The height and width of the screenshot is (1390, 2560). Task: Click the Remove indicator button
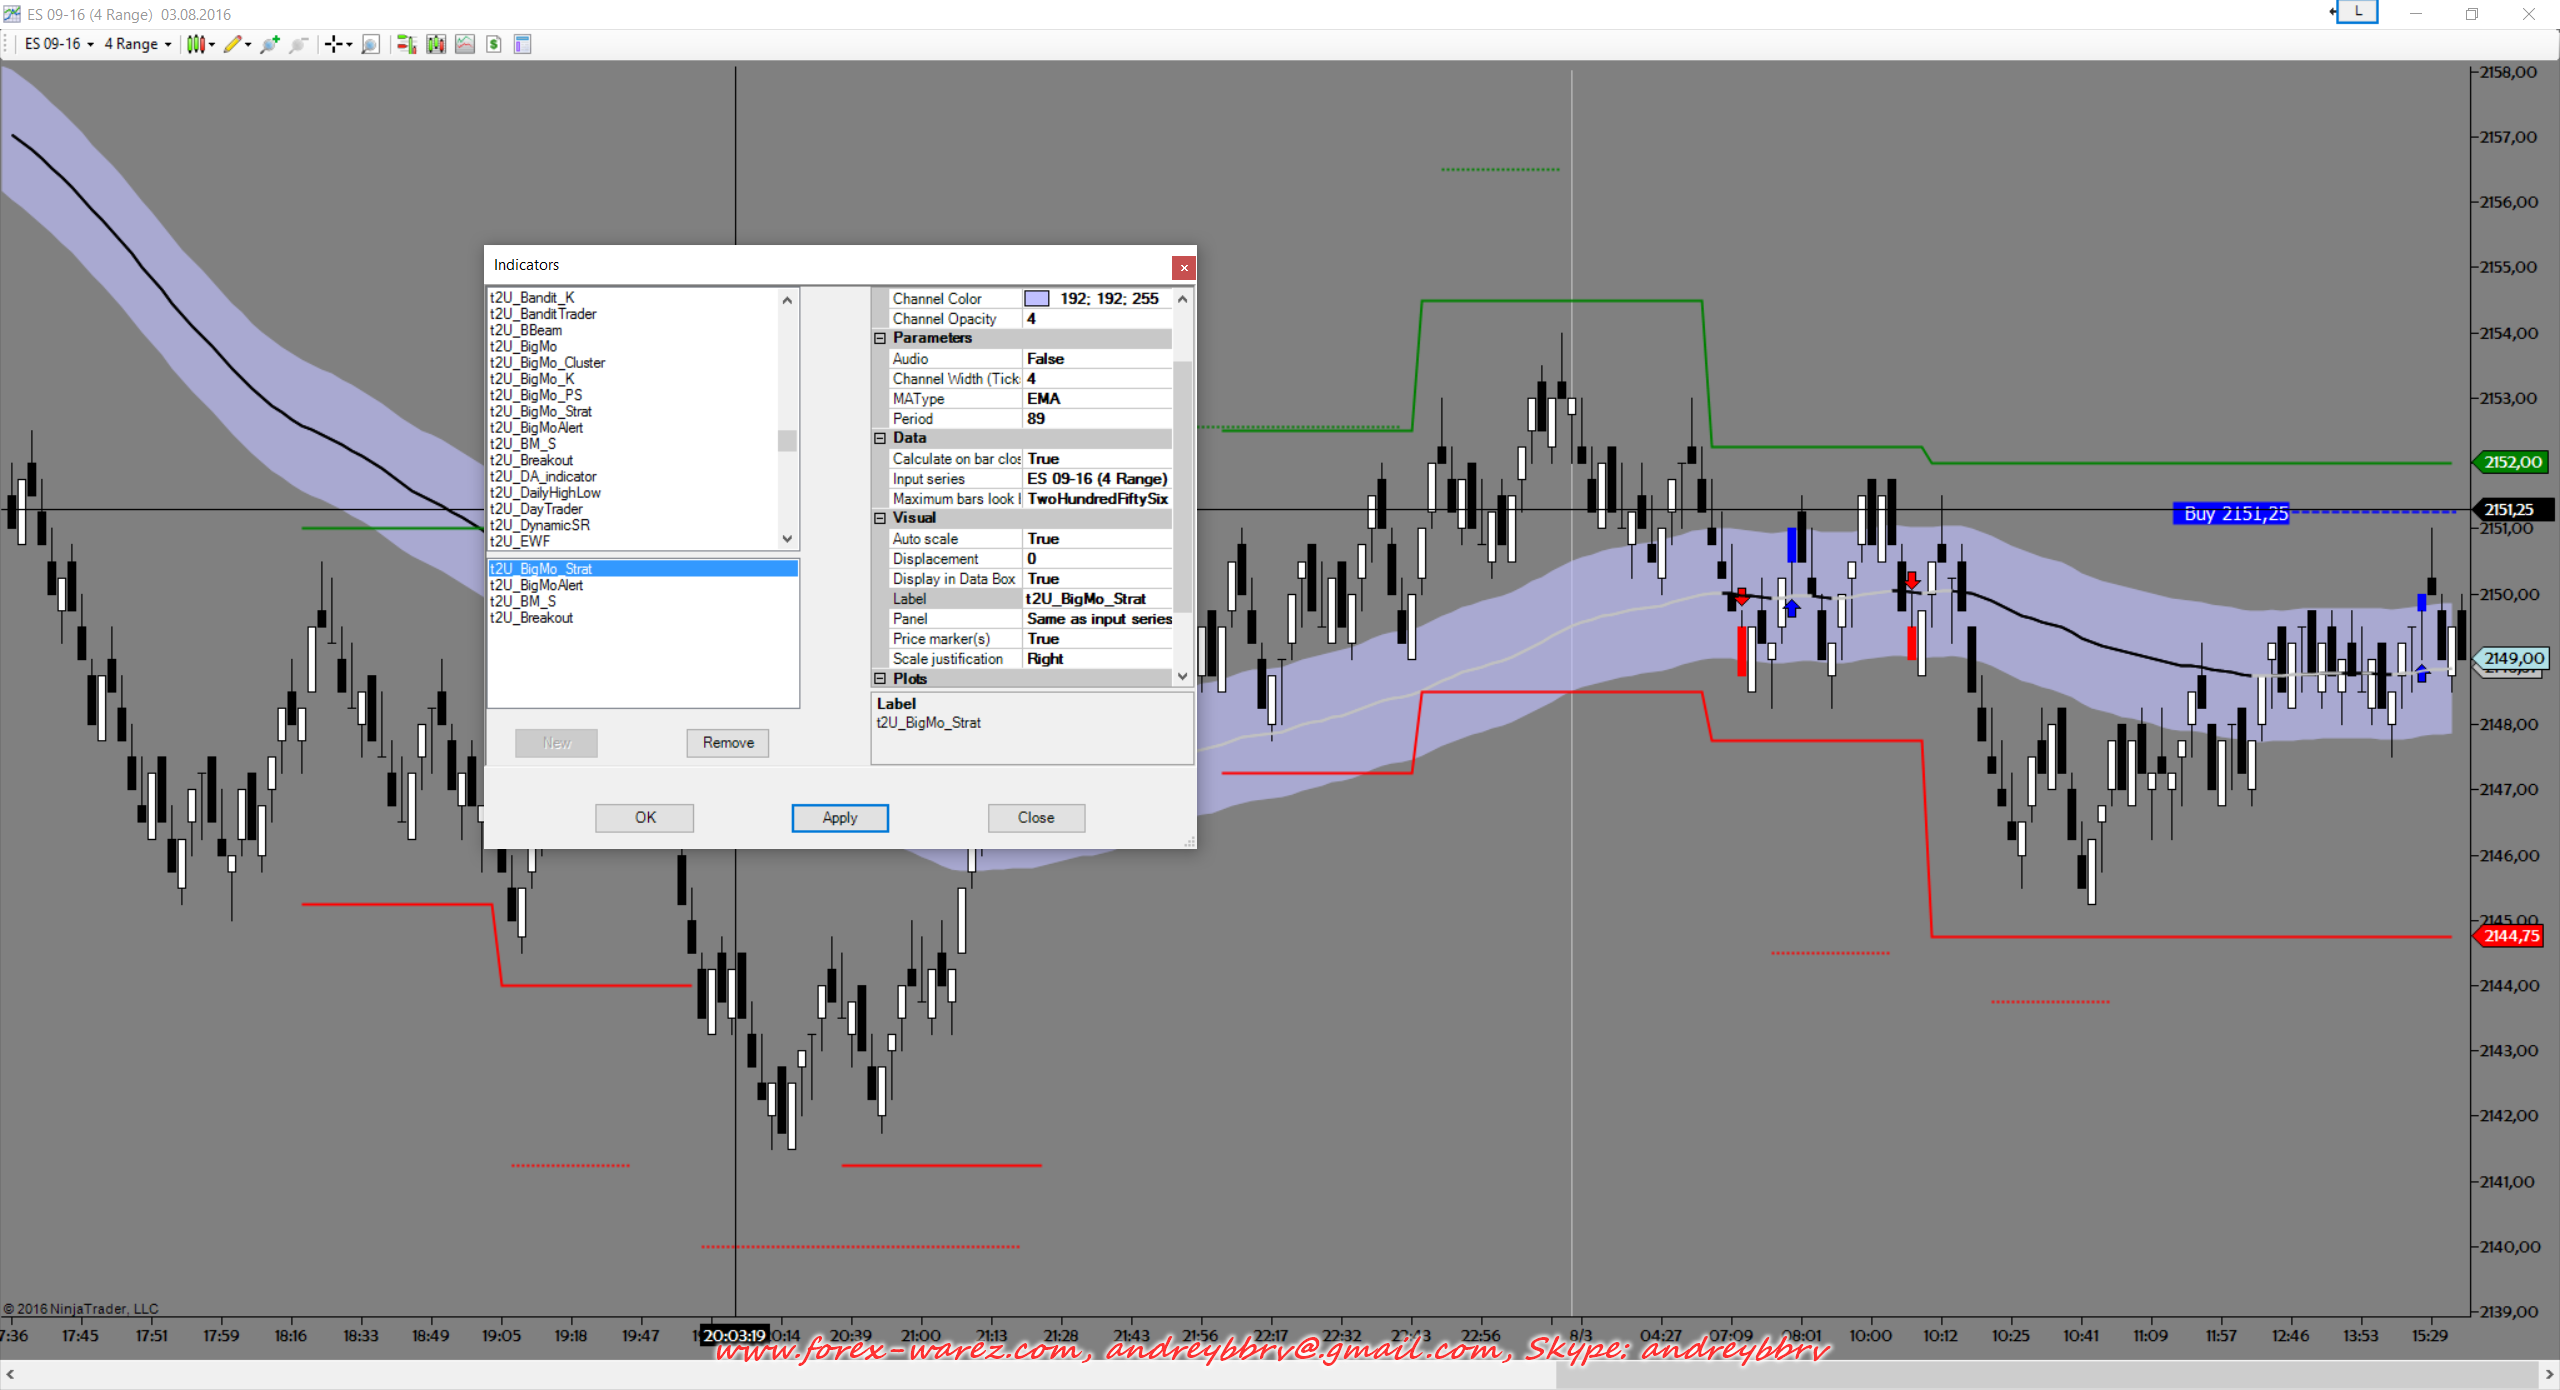coord(727,742)
